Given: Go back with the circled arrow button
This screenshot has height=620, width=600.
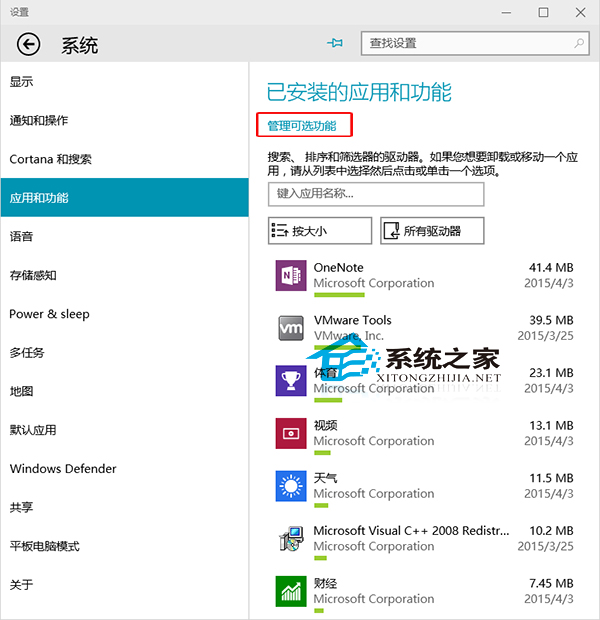Looking at the screenshot, I should (x=28, y=44).
